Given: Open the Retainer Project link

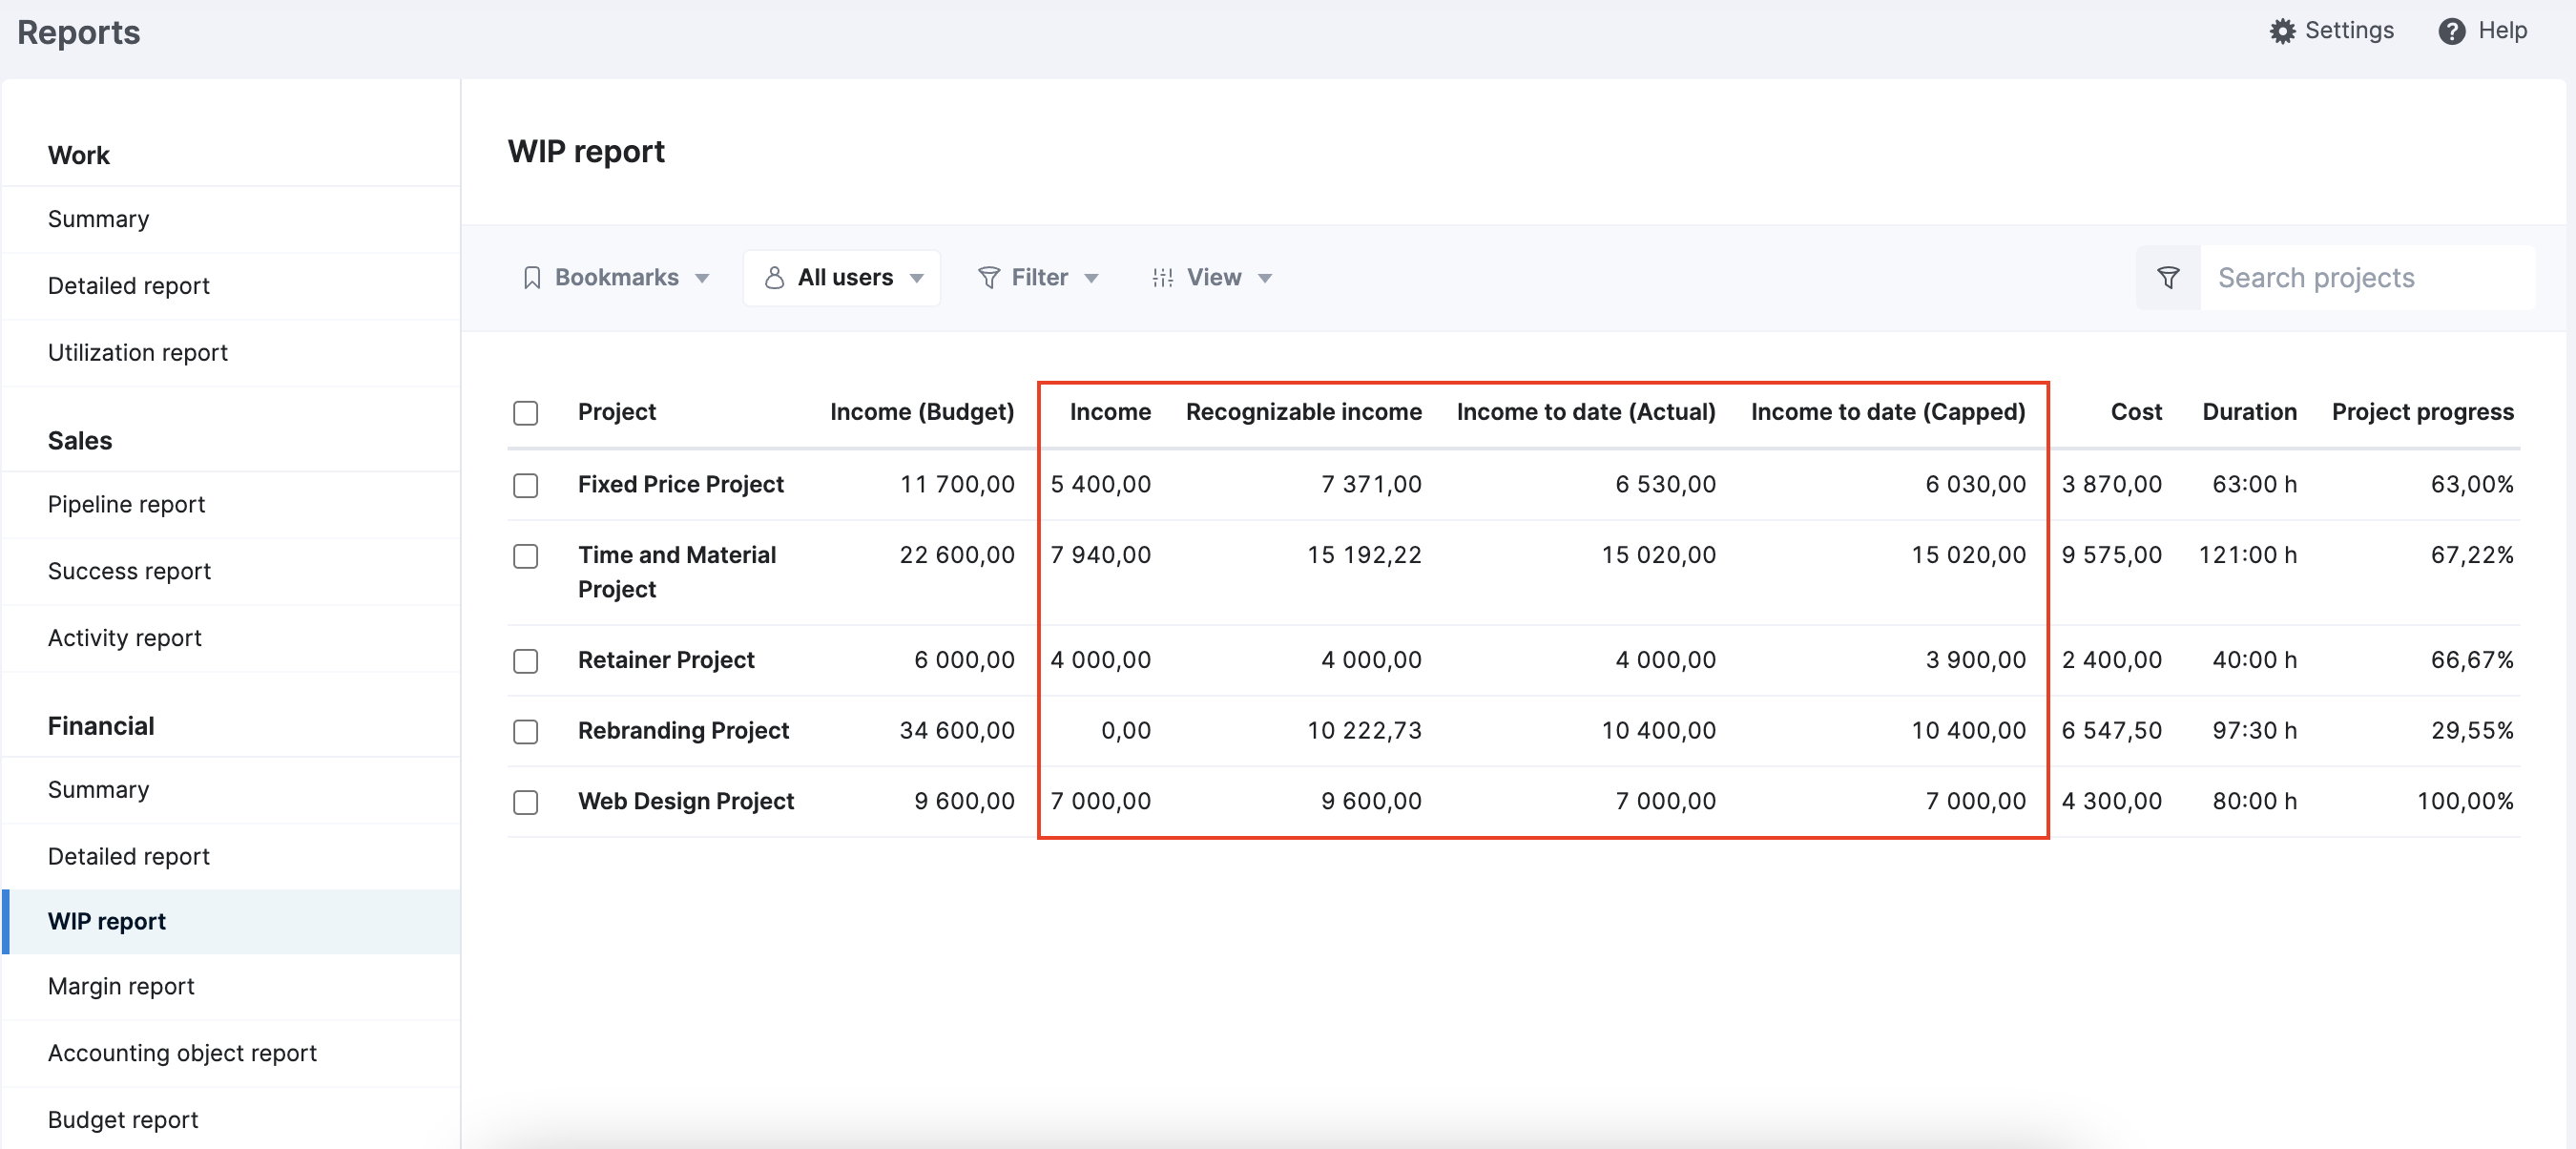Looking at the screenshot, I should click(x=666, y=661).
